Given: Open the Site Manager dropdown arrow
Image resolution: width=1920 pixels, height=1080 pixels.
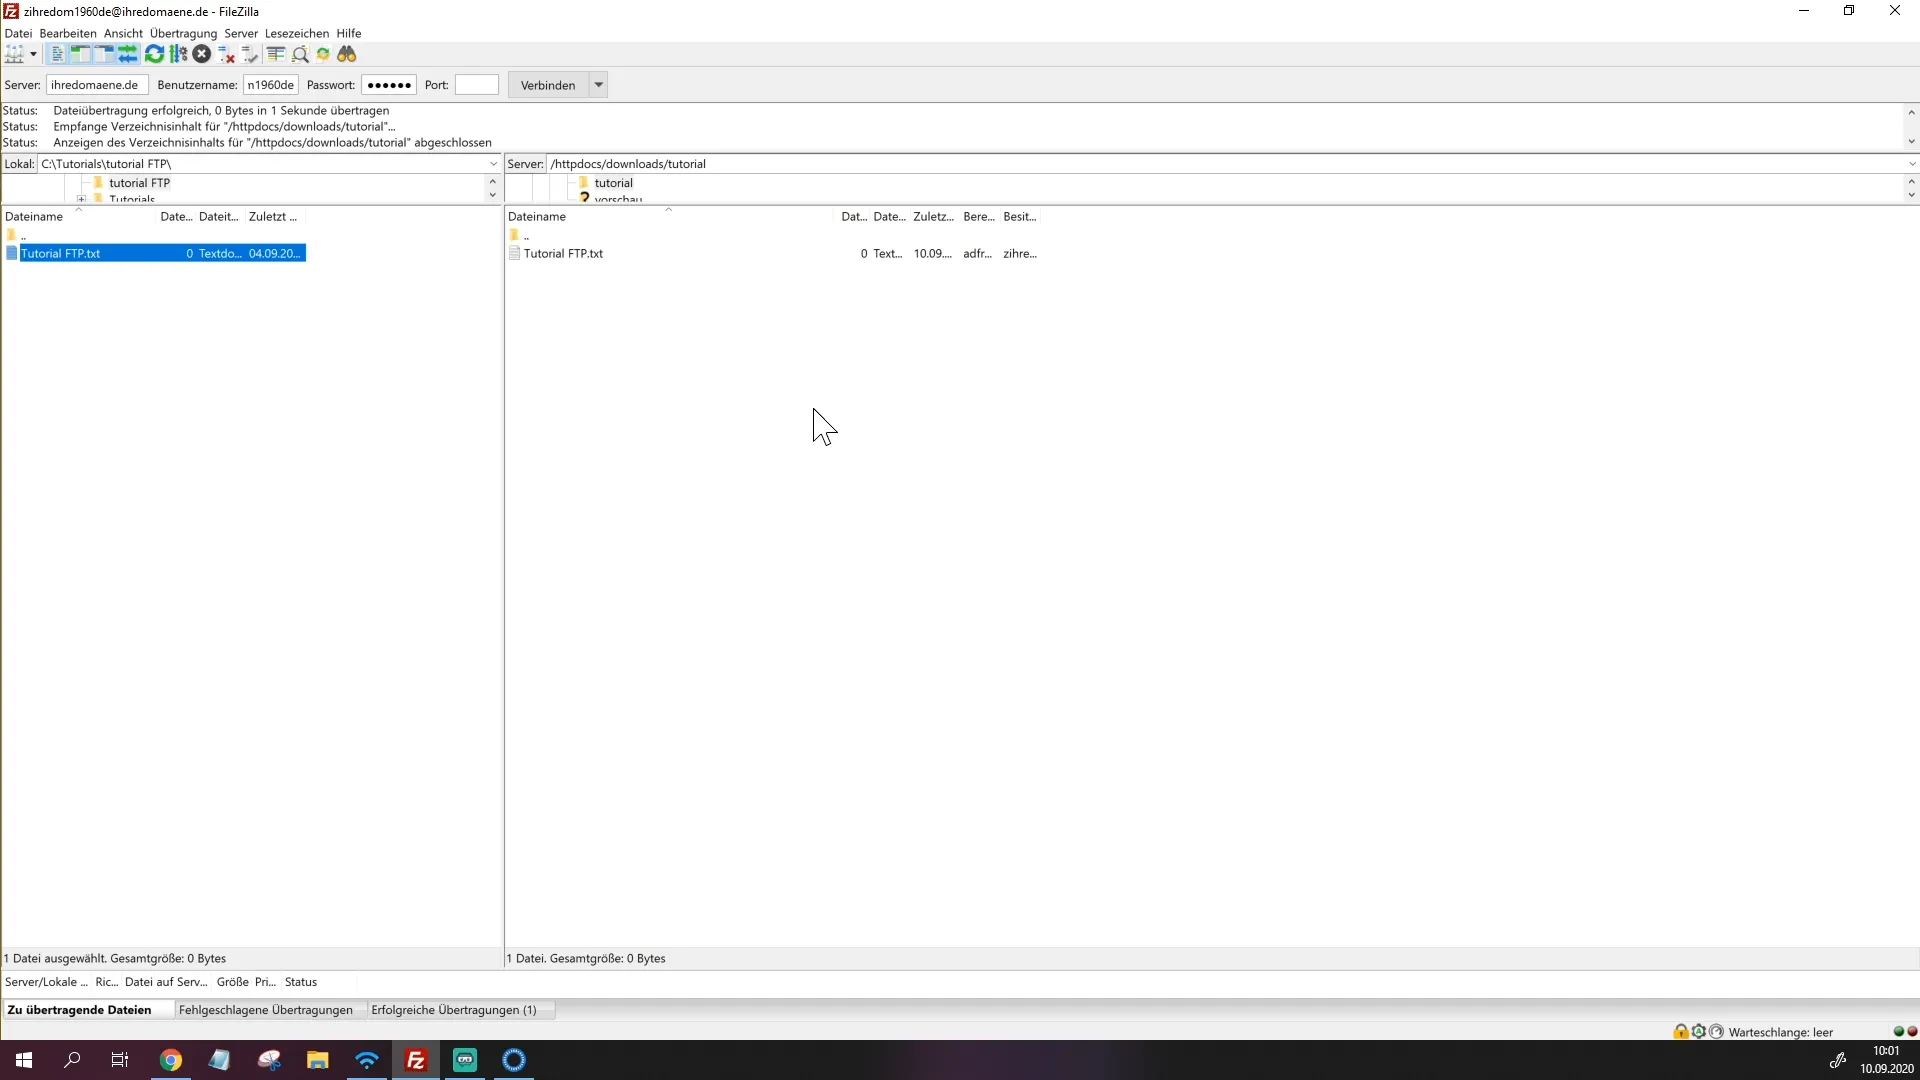Looking at the screenshot, I should point(33,54).
